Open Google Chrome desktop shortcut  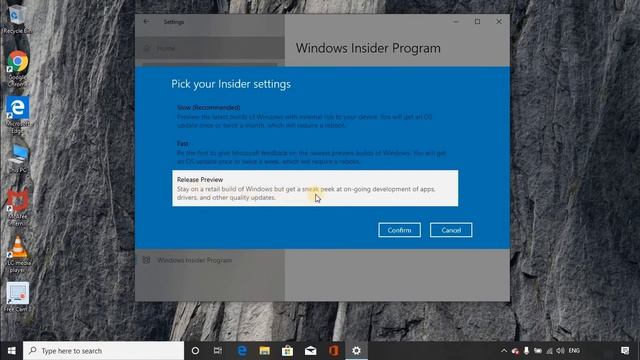tap(17, 68)
